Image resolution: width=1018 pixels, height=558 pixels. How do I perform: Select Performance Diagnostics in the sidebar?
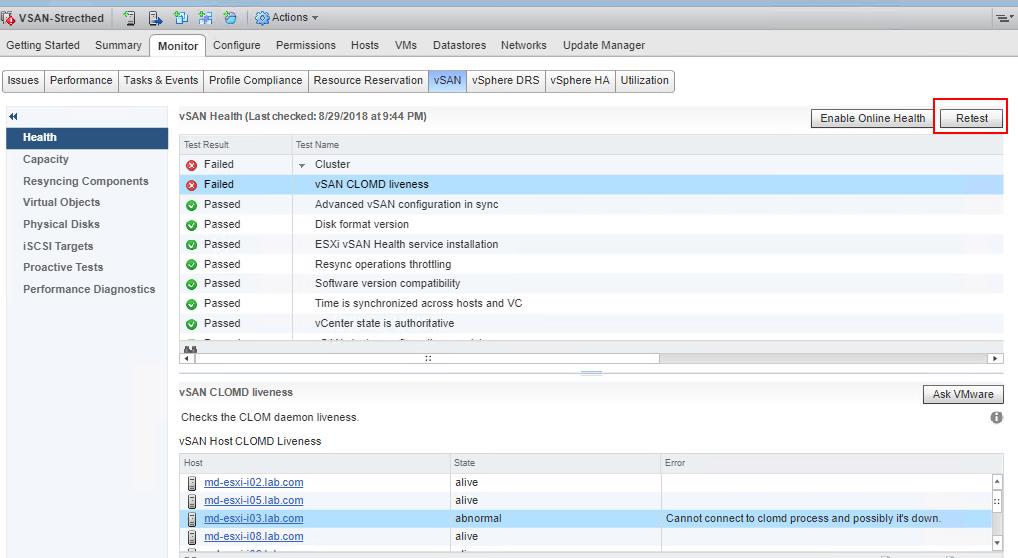pyautogui.click(x=89, y=290)
